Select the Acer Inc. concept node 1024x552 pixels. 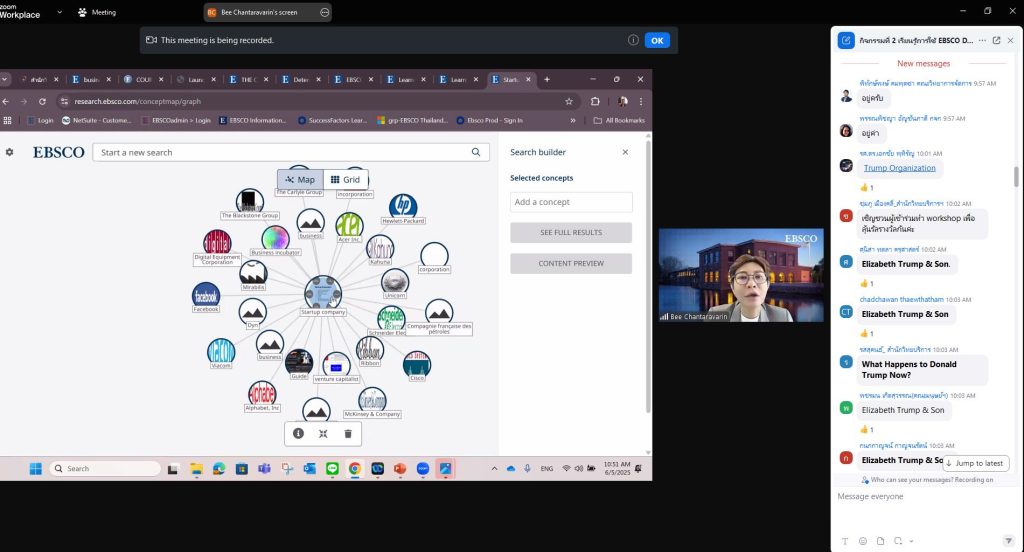point(349,225)
